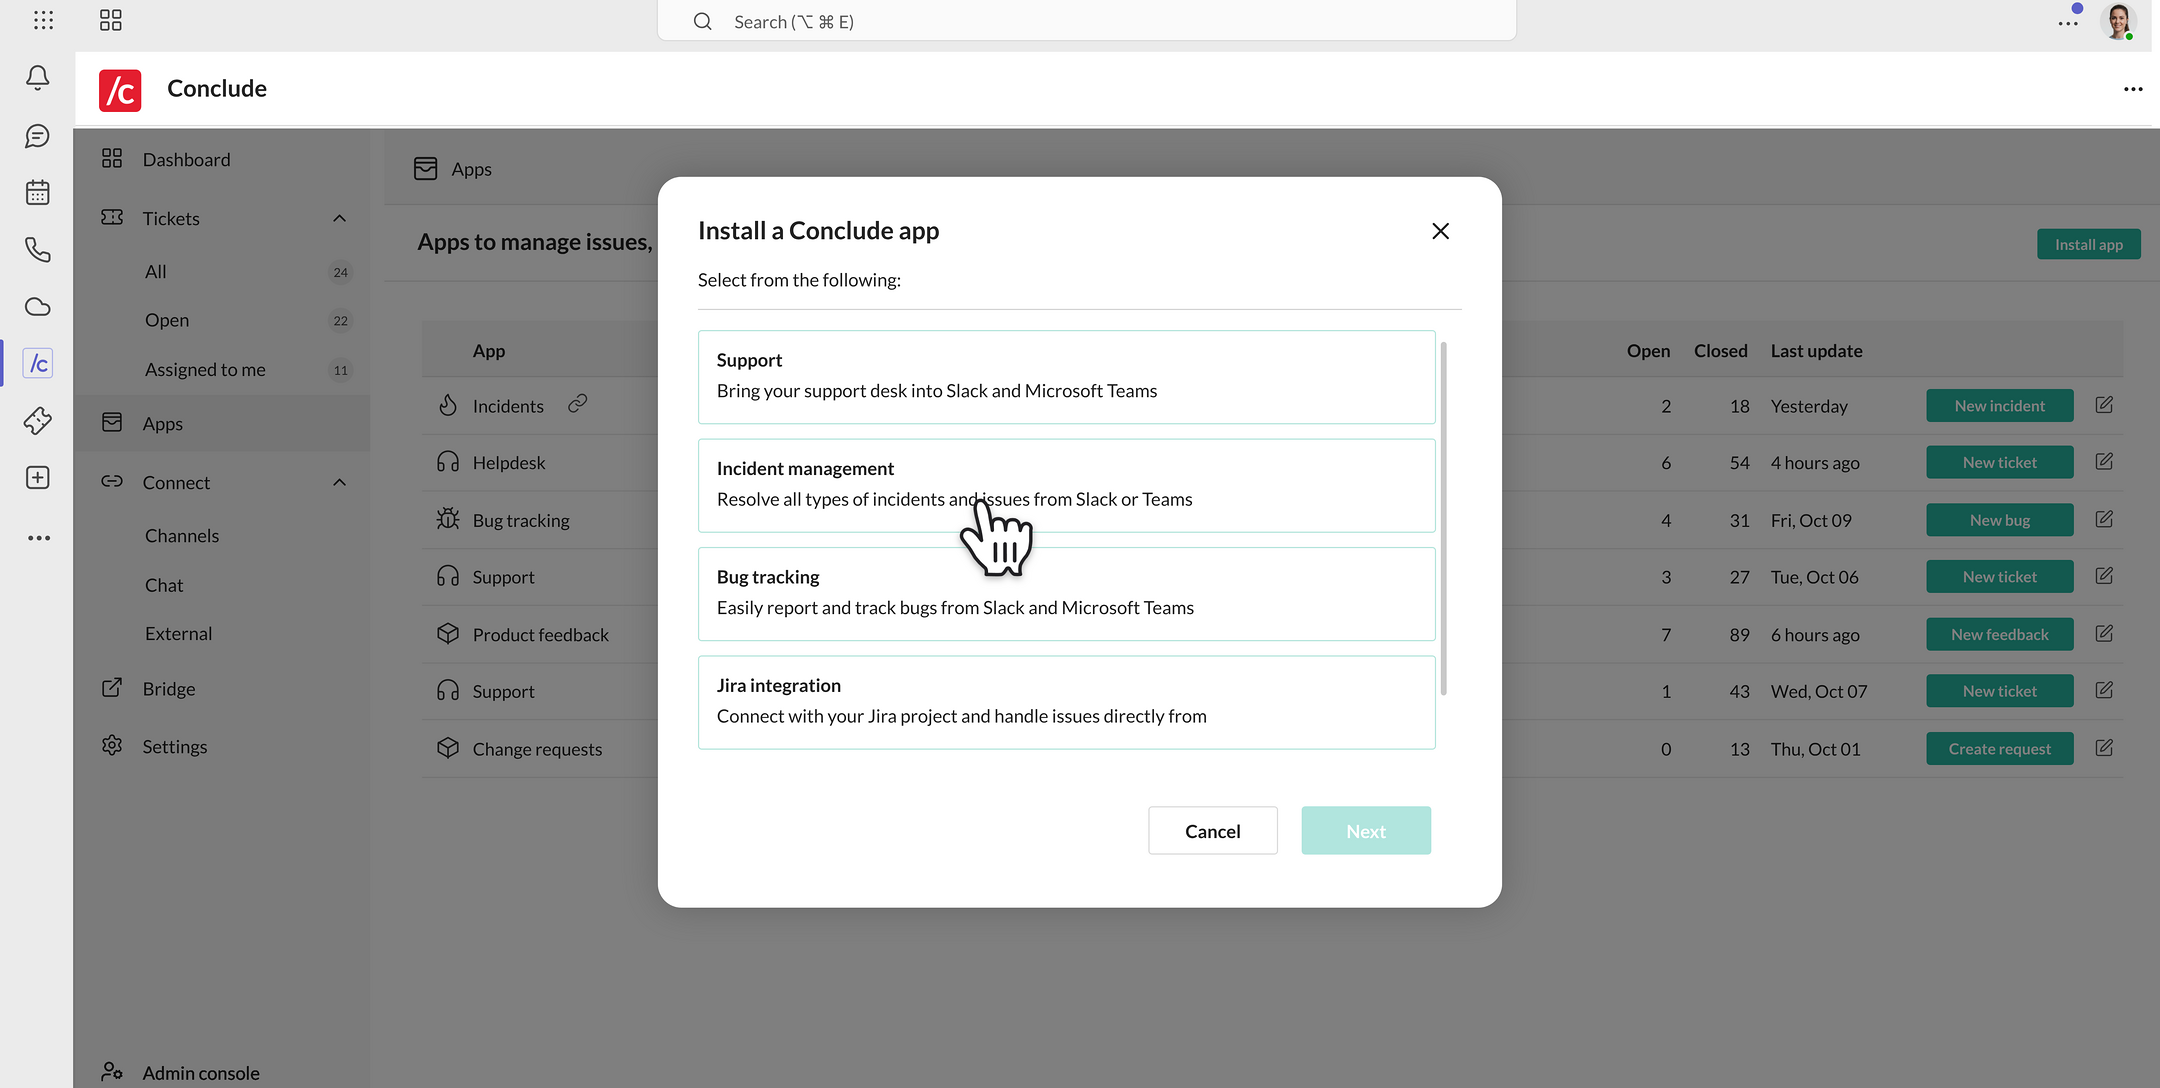
Task: Open Channels under Connect
Action: (x=182, y=536)
